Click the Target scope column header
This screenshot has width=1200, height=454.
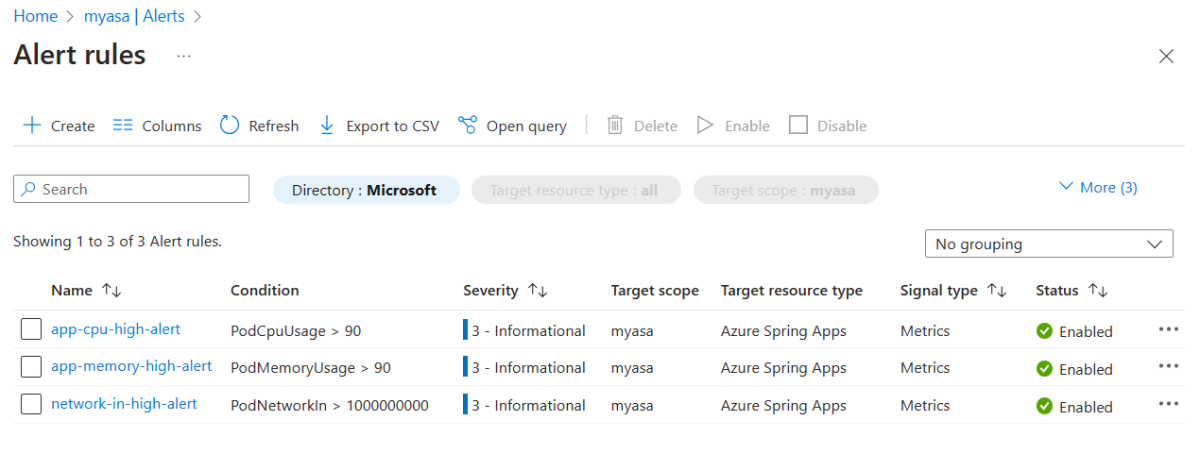point(655,290)
